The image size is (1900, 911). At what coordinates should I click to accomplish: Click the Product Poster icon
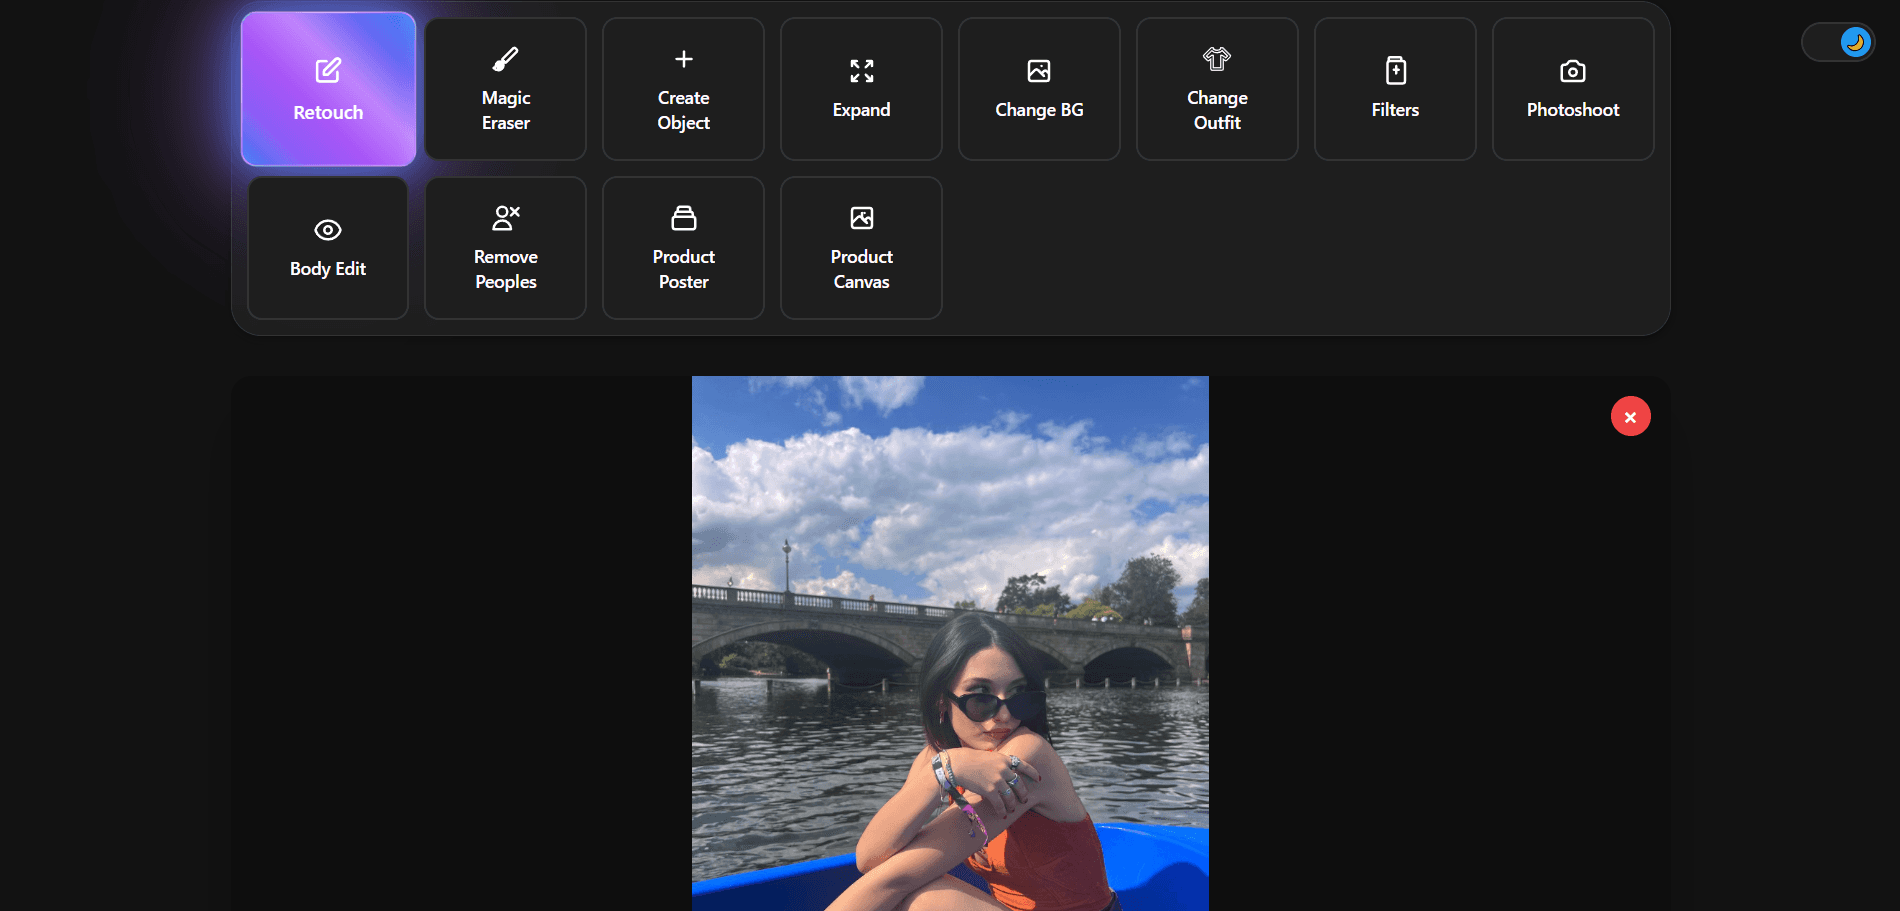(684, 218)
